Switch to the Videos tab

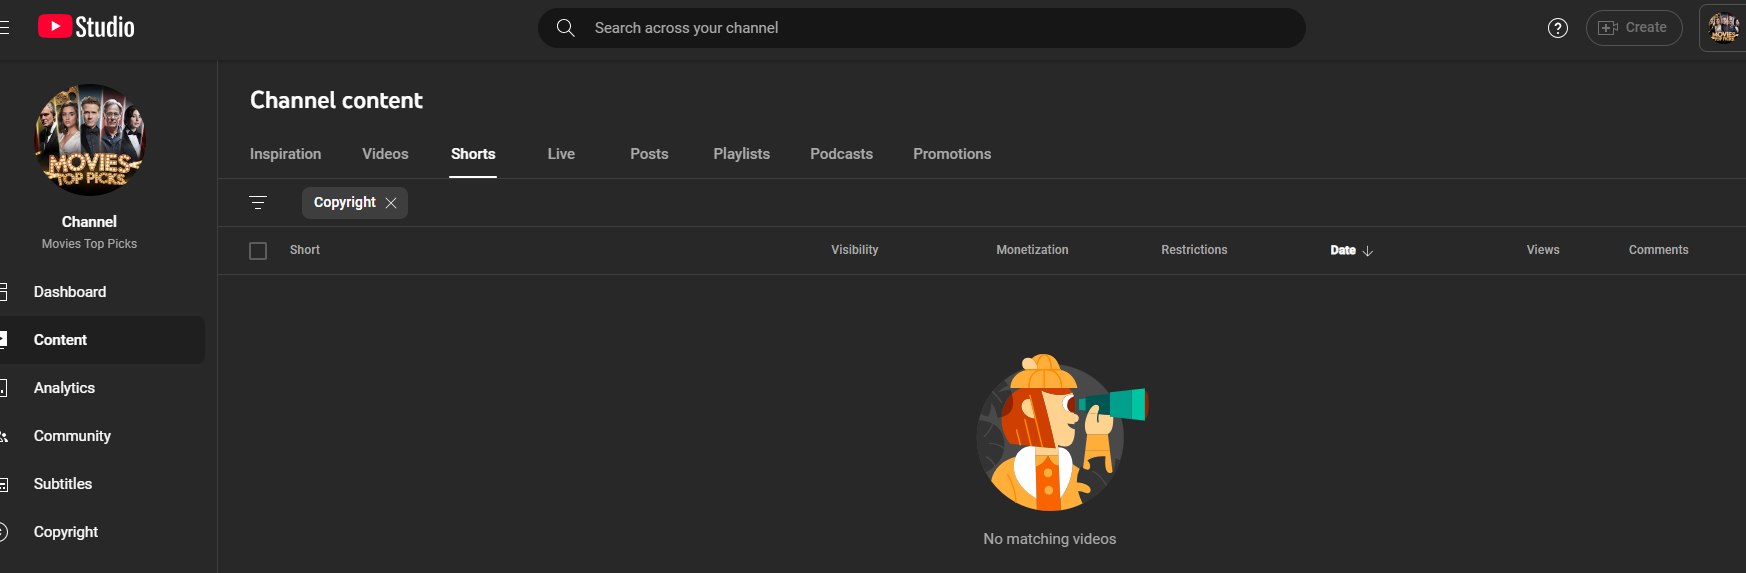[x=385, y=154]
